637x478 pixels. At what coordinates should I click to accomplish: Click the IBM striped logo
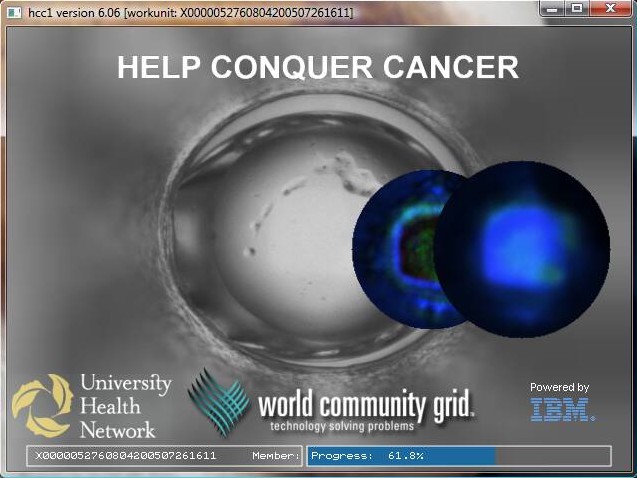[562, 409]
